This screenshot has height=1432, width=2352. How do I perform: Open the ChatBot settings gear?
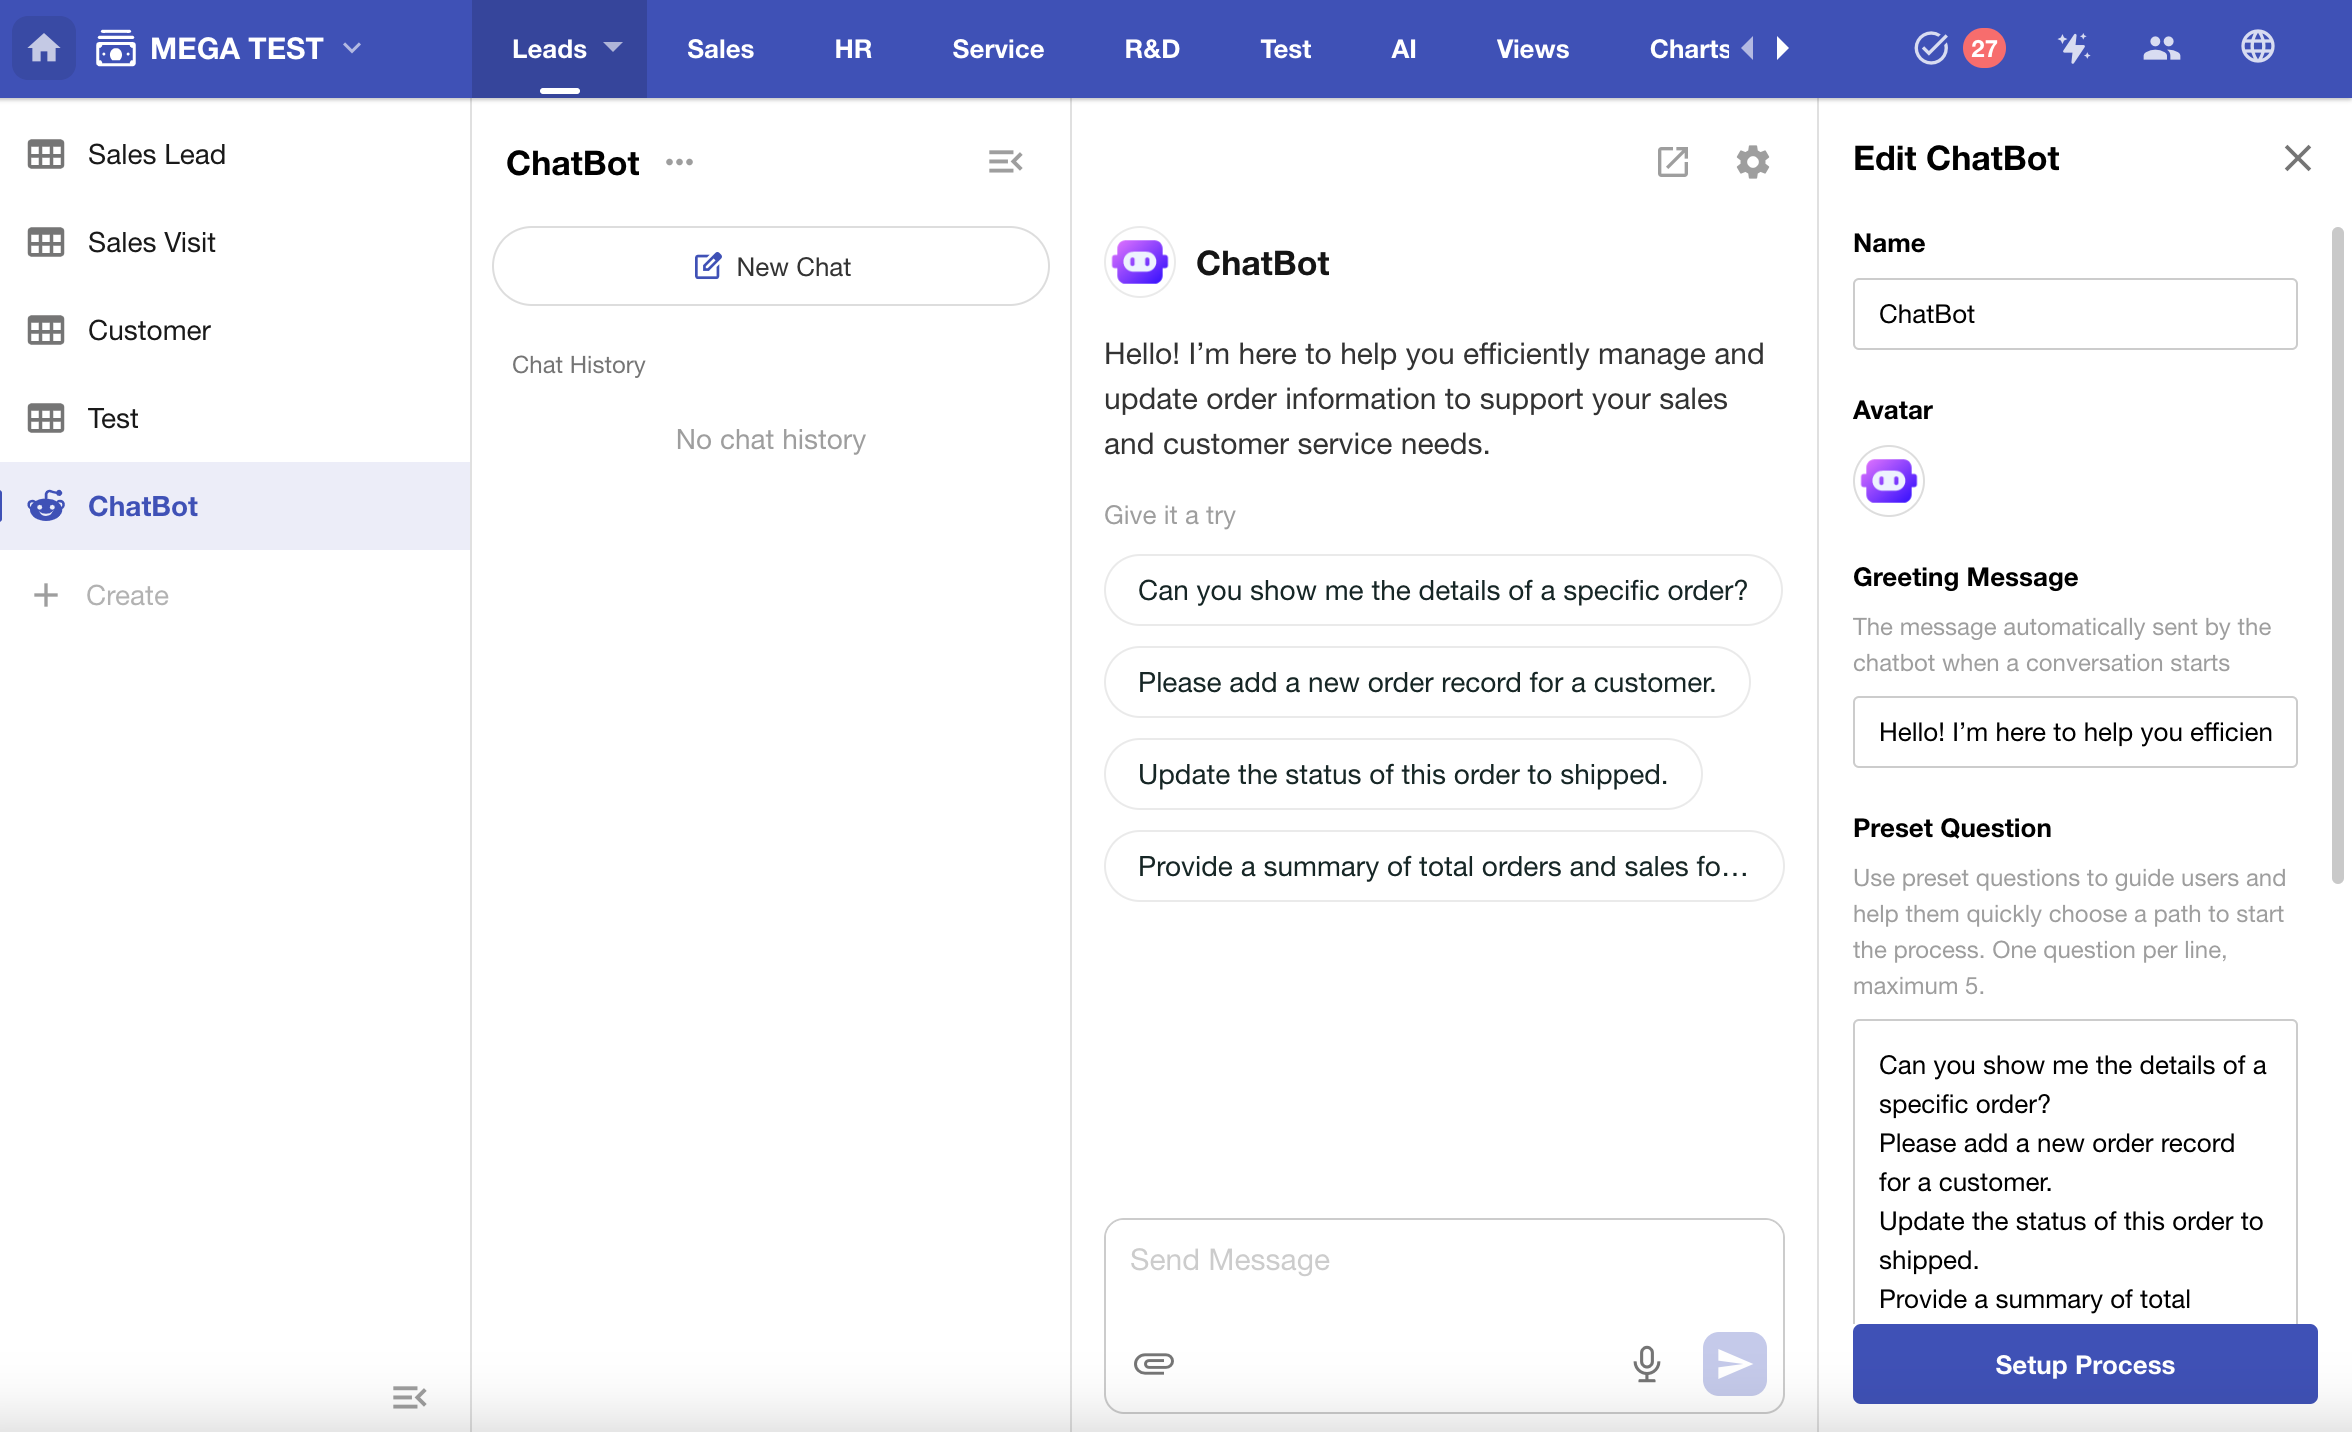(1752, 162)
